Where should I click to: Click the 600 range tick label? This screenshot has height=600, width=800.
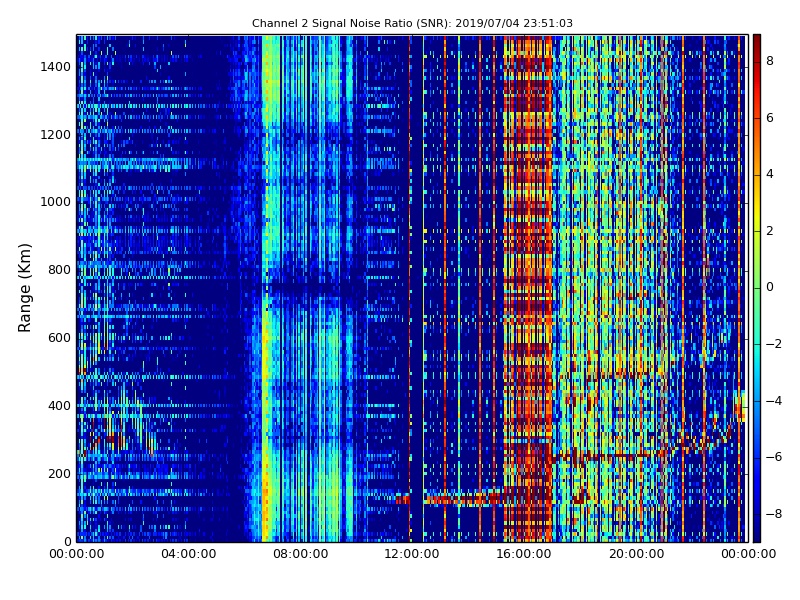(59, 338)
